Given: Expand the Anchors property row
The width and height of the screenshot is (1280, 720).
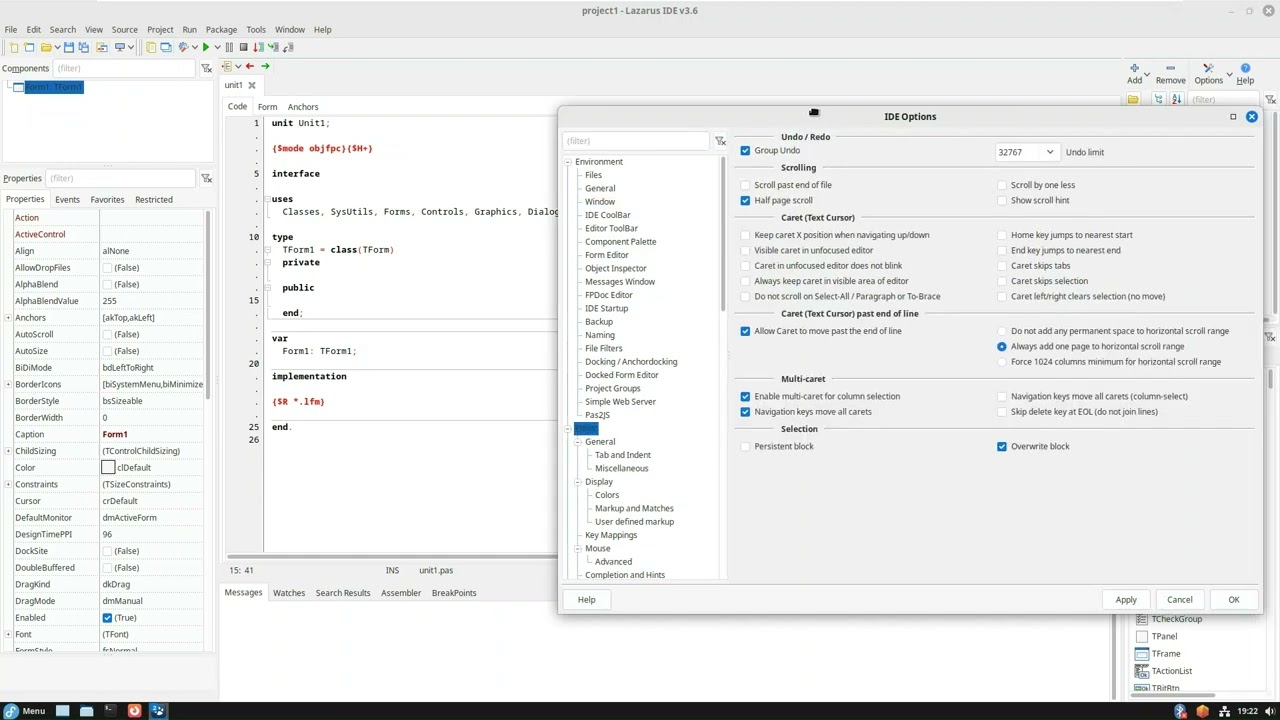Looking at the screenshot, I should click(8, 318).
